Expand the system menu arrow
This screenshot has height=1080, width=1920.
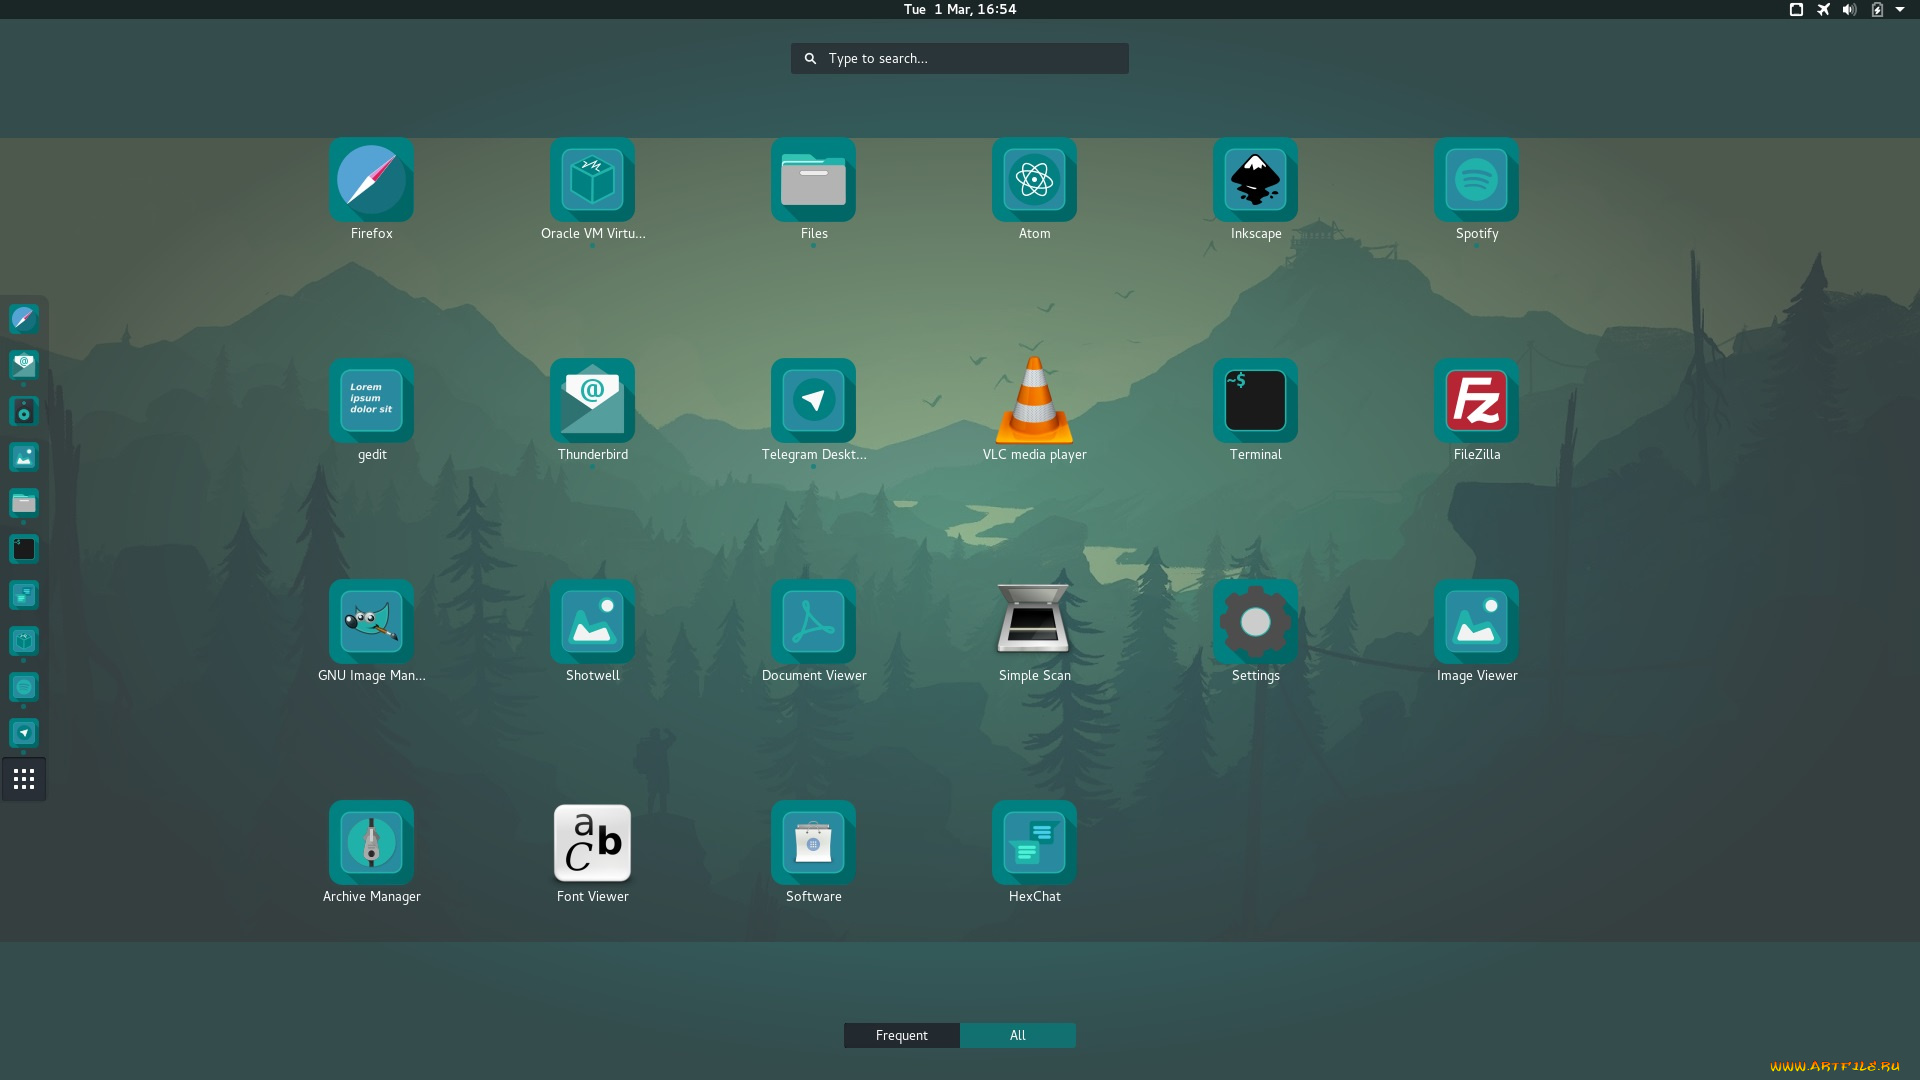click(1899, 9)
